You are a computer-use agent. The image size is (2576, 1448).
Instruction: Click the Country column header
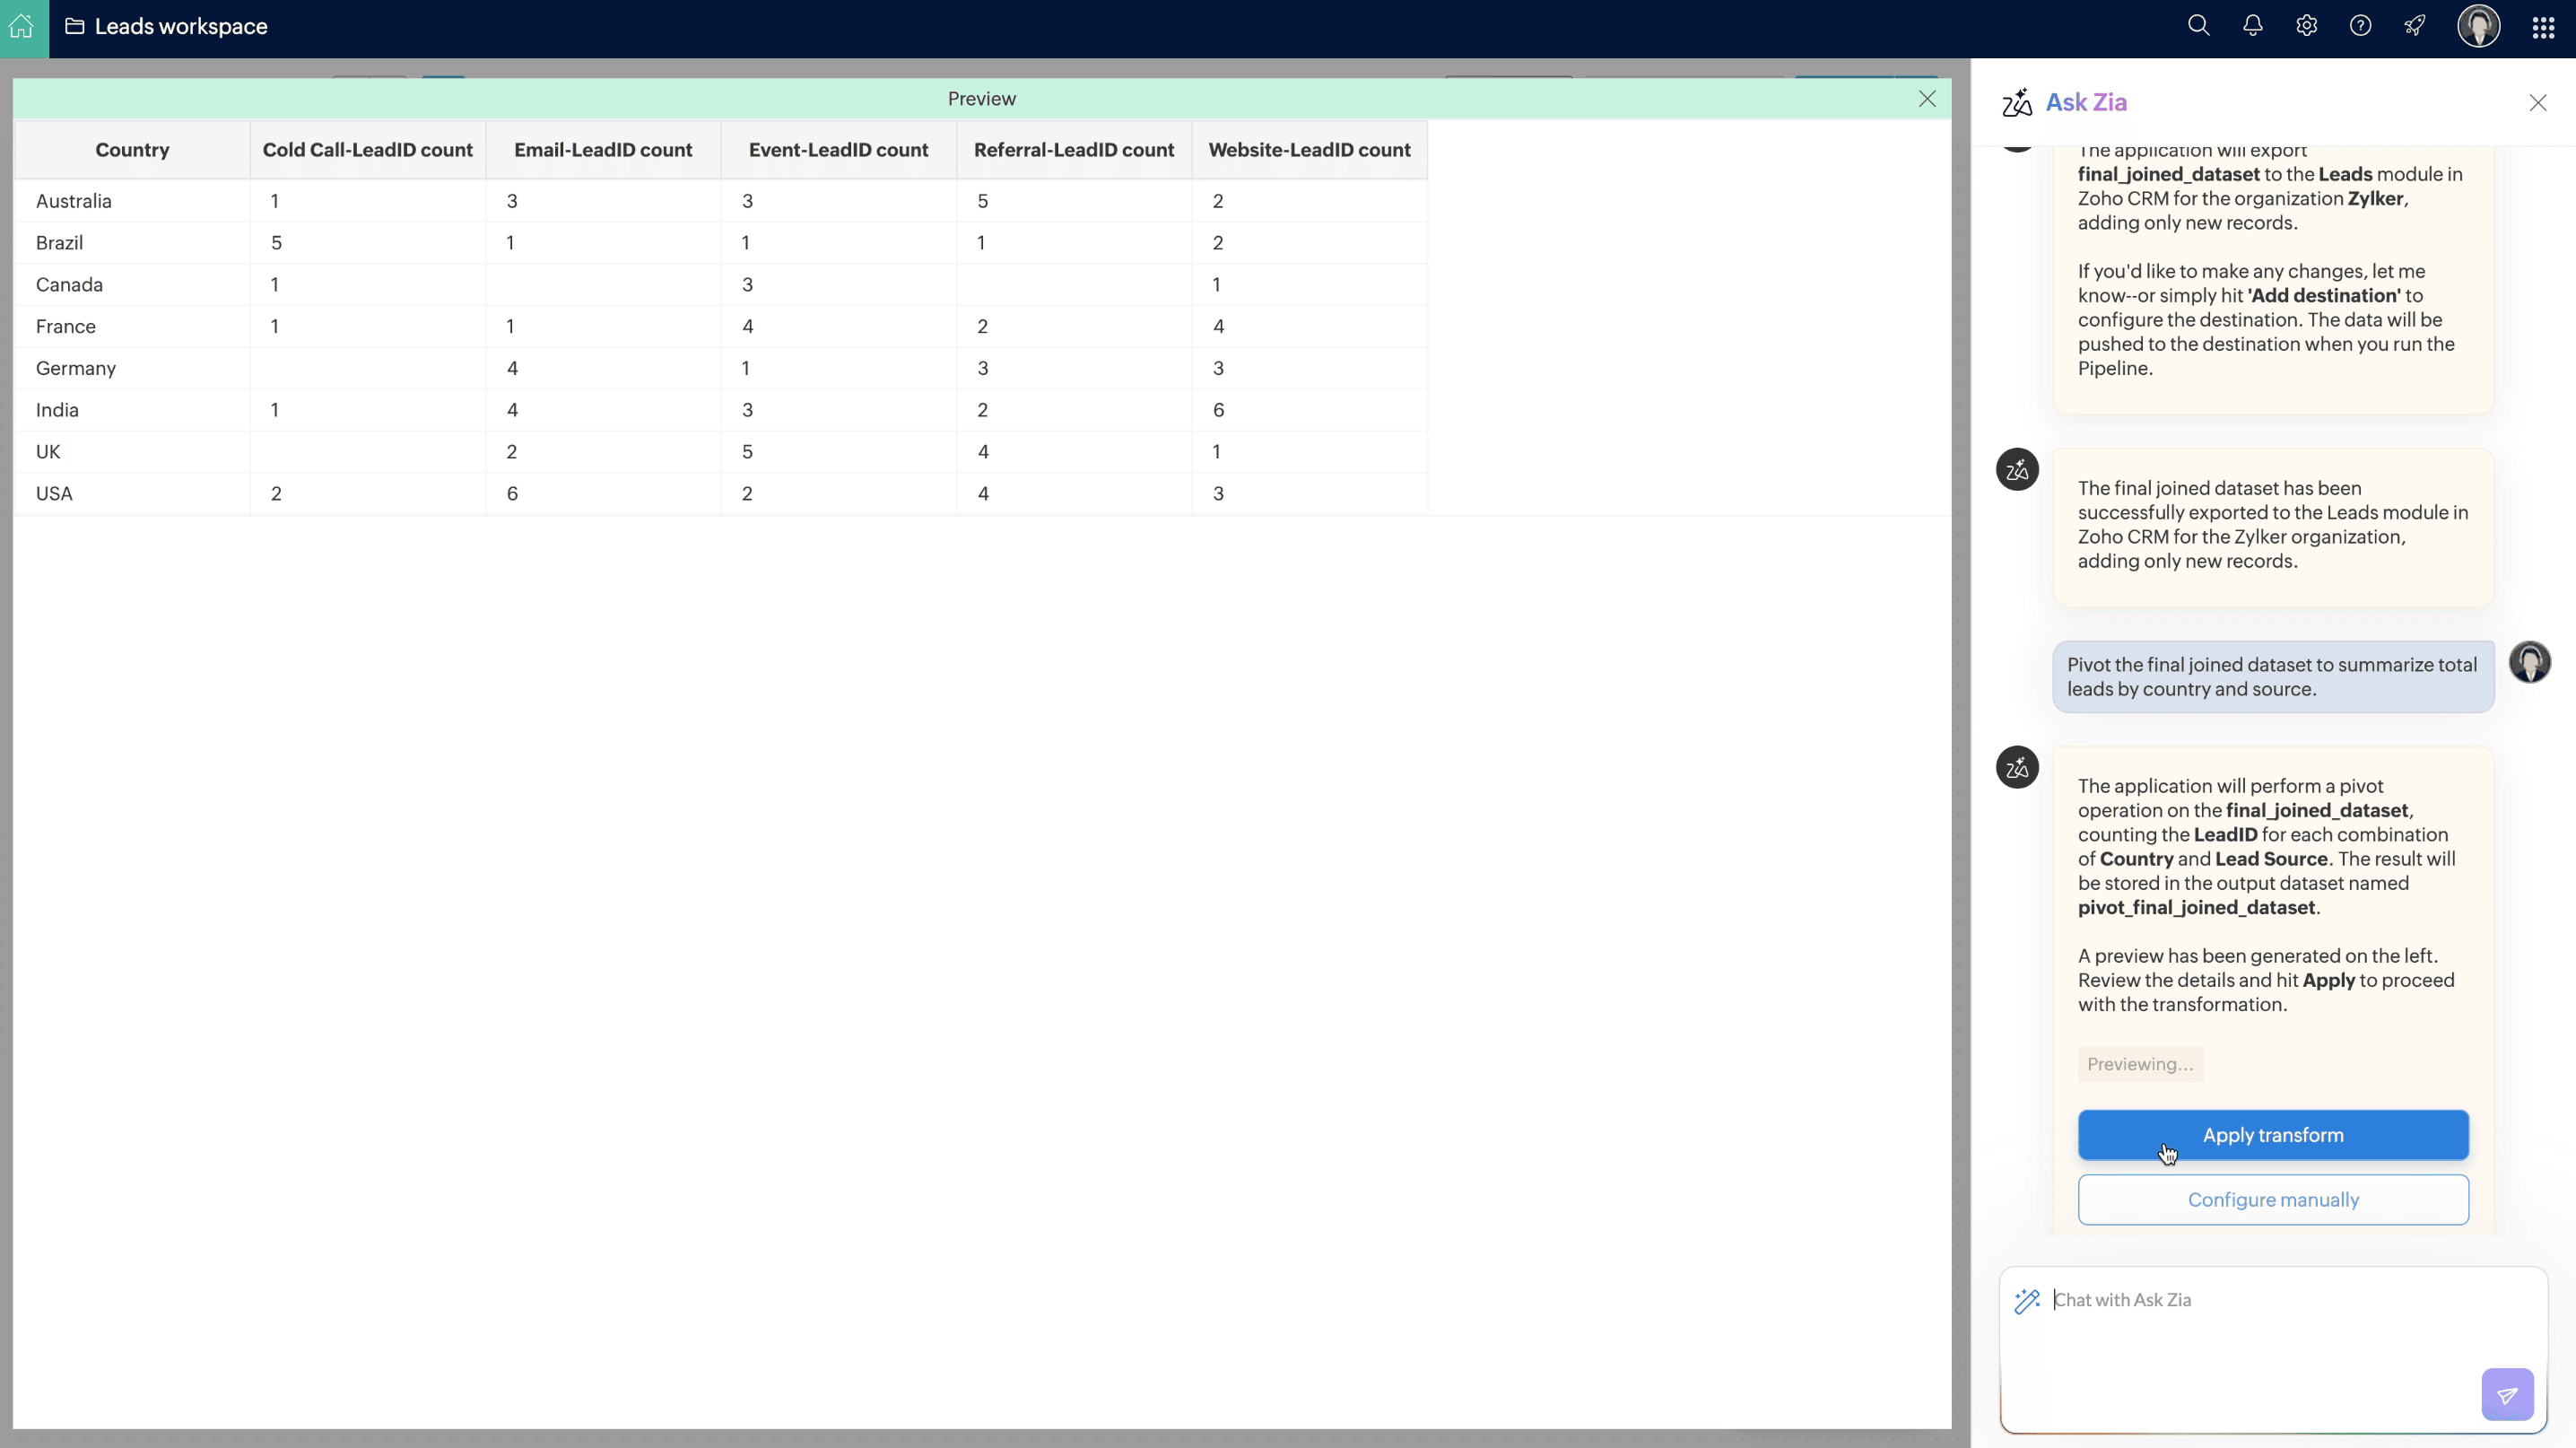pyautogui.click(x=132, y=150)
